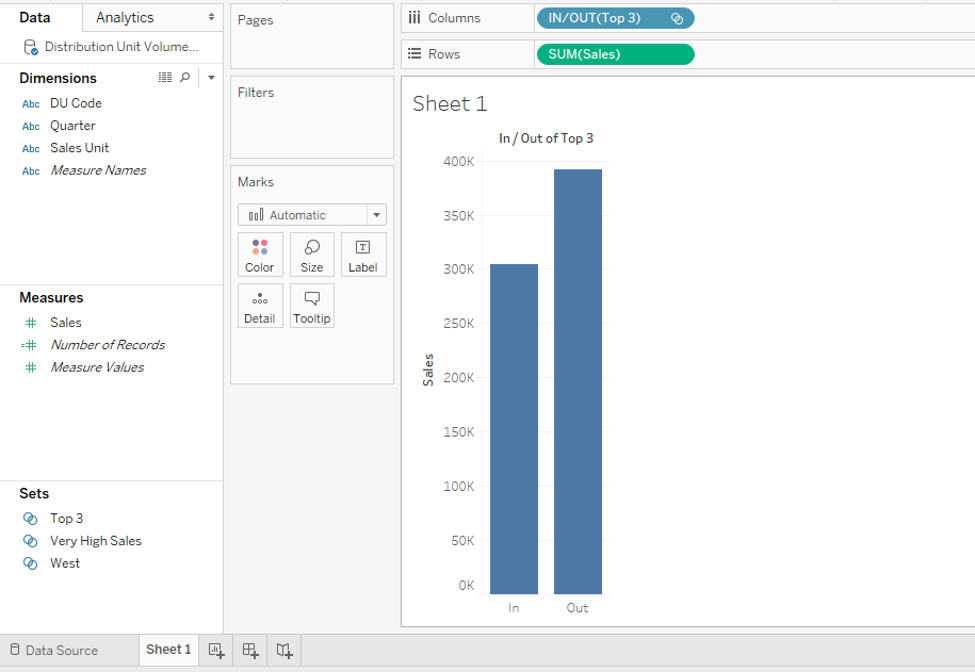Create a new worksheet from the bottom bar

point(216,650)
